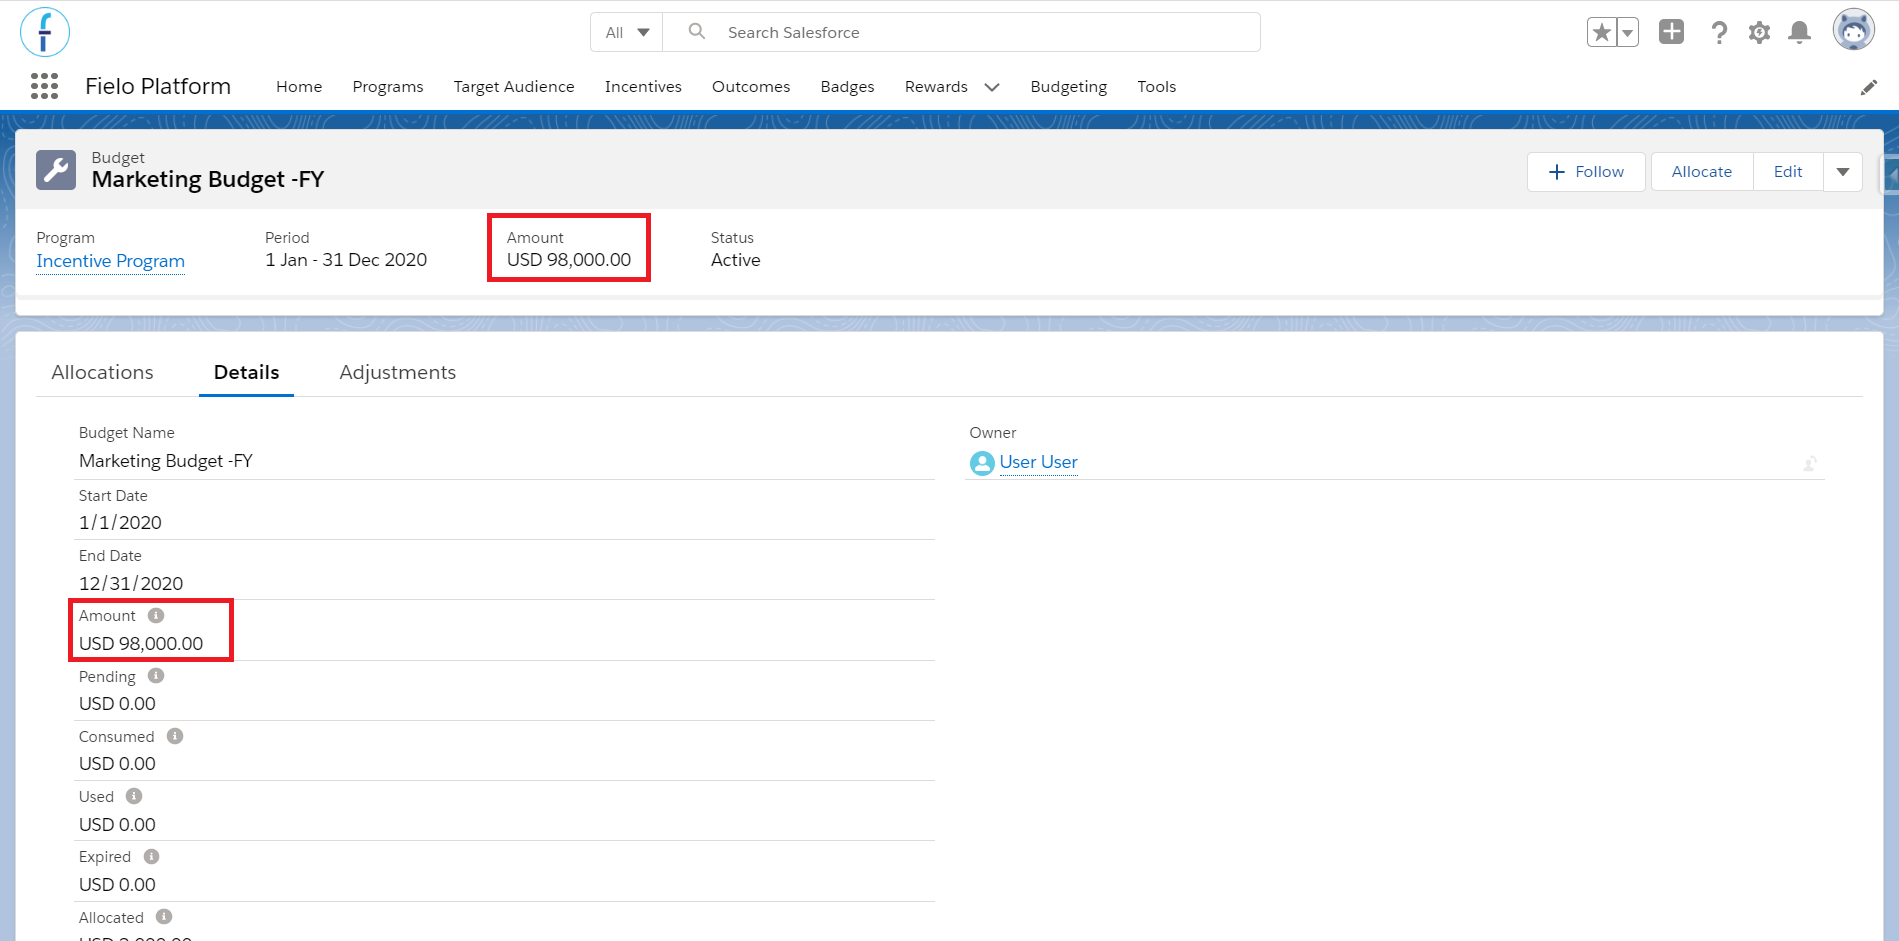Click the Start Date value '1/1/2020'
The width and height of the screenshot is (1899, 941).
tap(120, 523)
